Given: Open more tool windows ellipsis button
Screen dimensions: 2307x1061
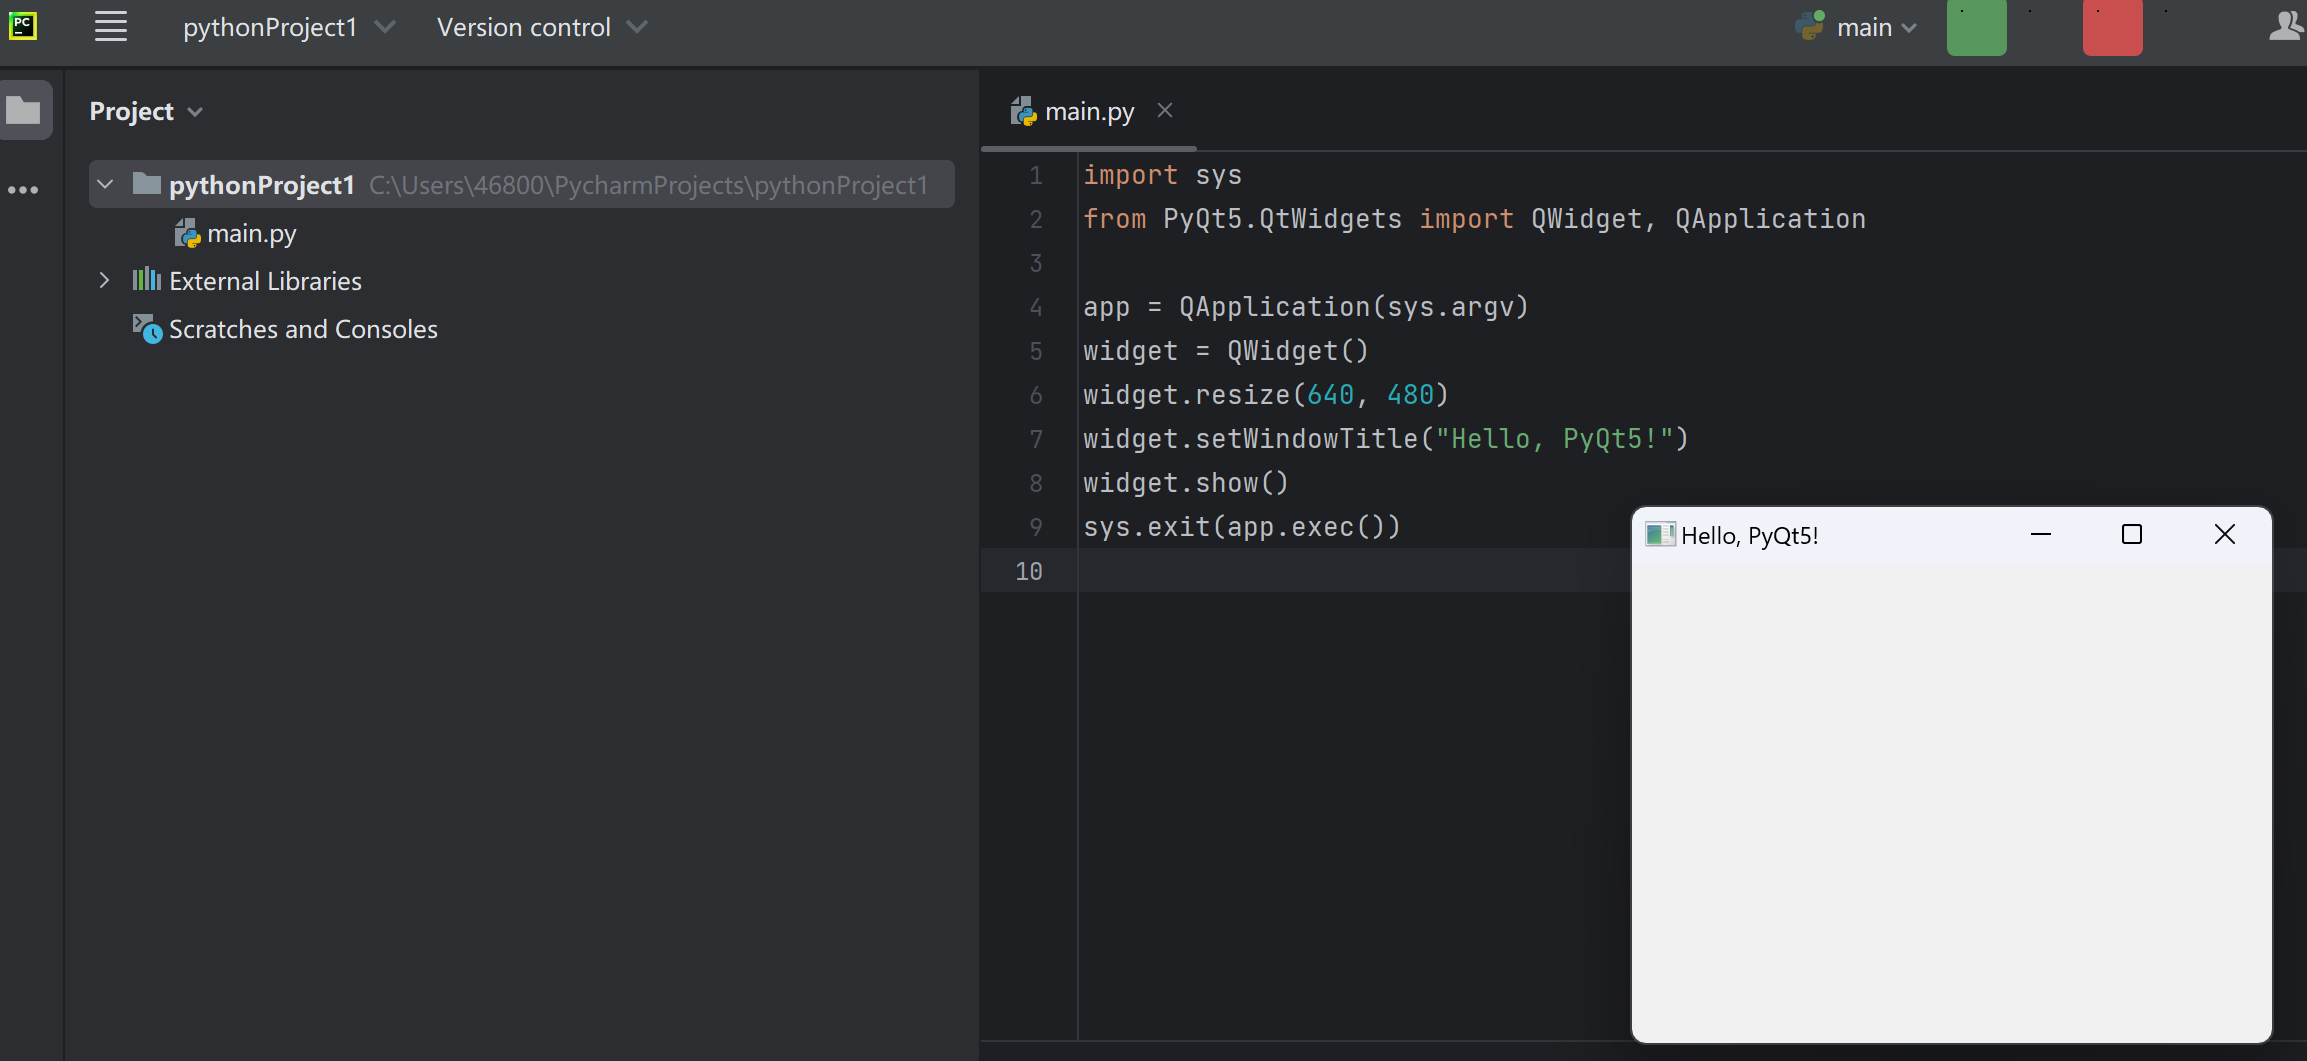Looking at the screenshot, I should click(23, 190).
